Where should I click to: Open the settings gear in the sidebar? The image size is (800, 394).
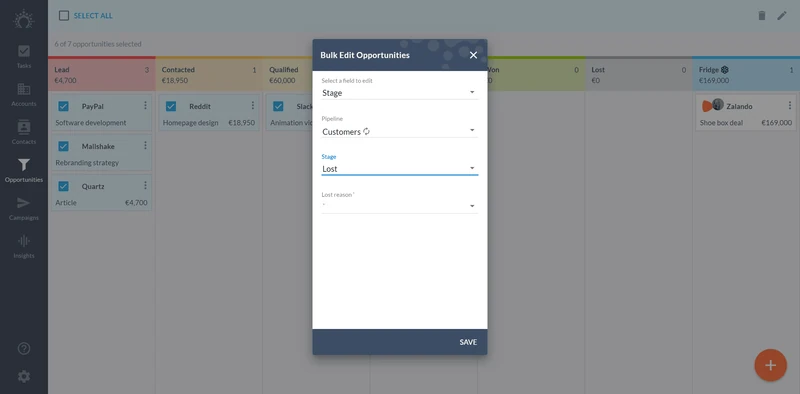coord(23,377)
